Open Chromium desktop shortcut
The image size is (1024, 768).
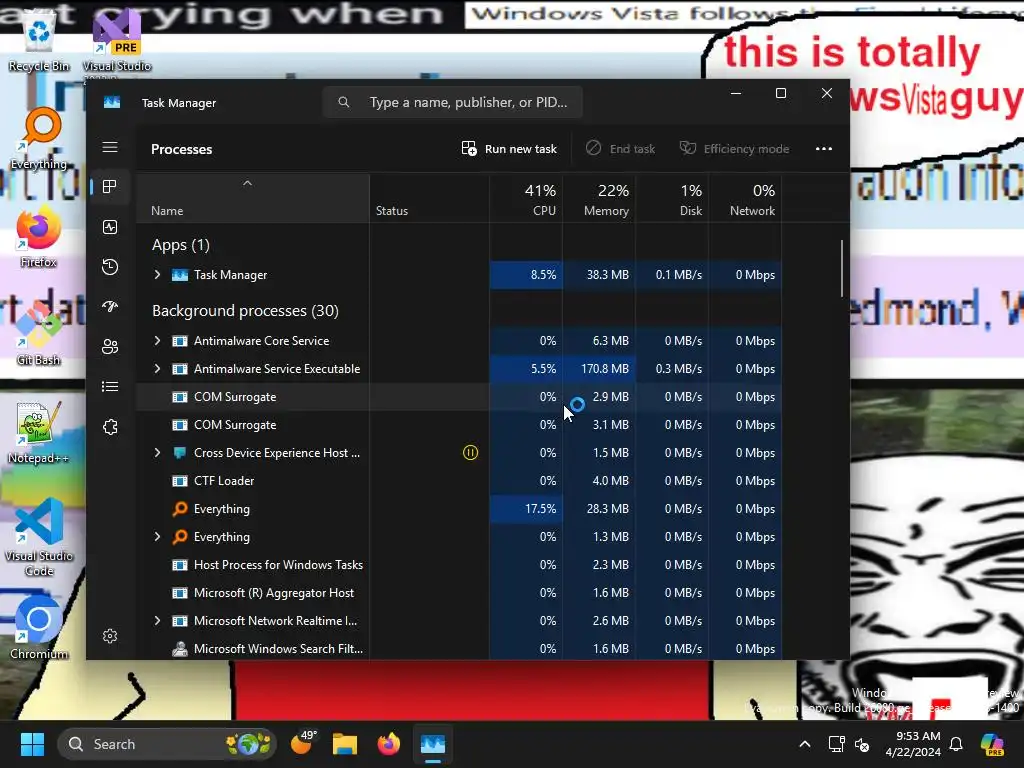click(x=39, y=628)
